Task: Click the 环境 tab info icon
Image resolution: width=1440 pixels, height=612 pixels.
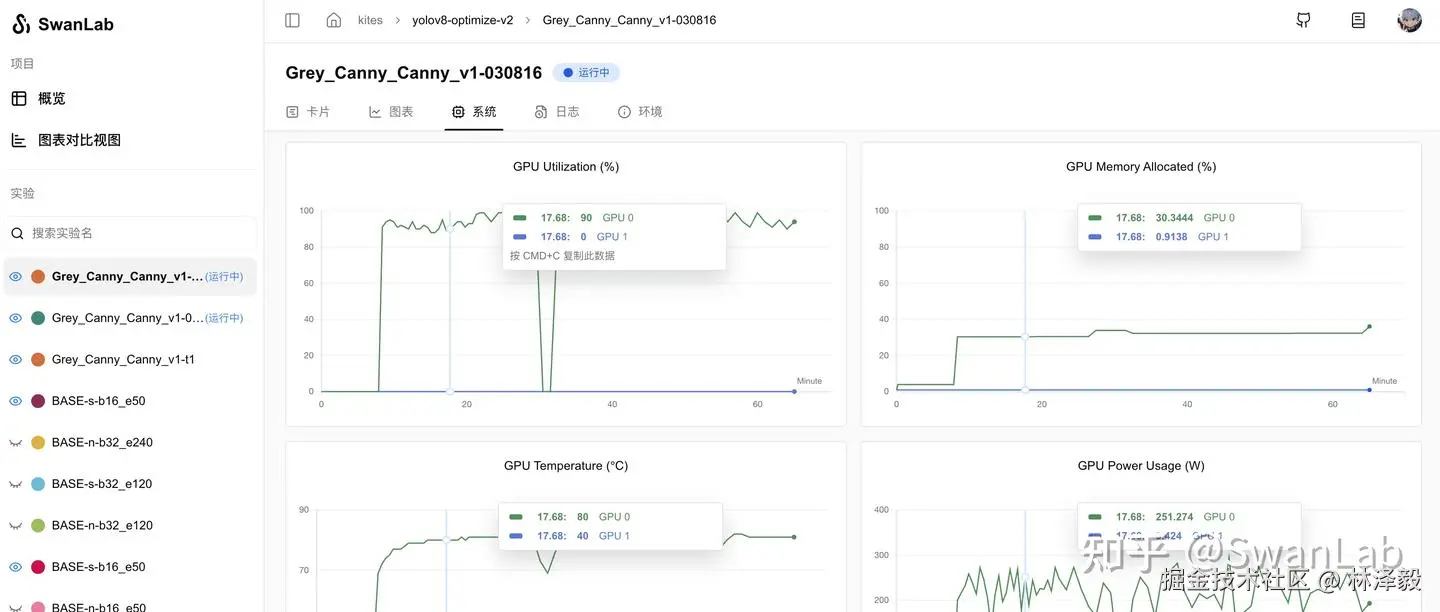Action: (x=625, y=112)
